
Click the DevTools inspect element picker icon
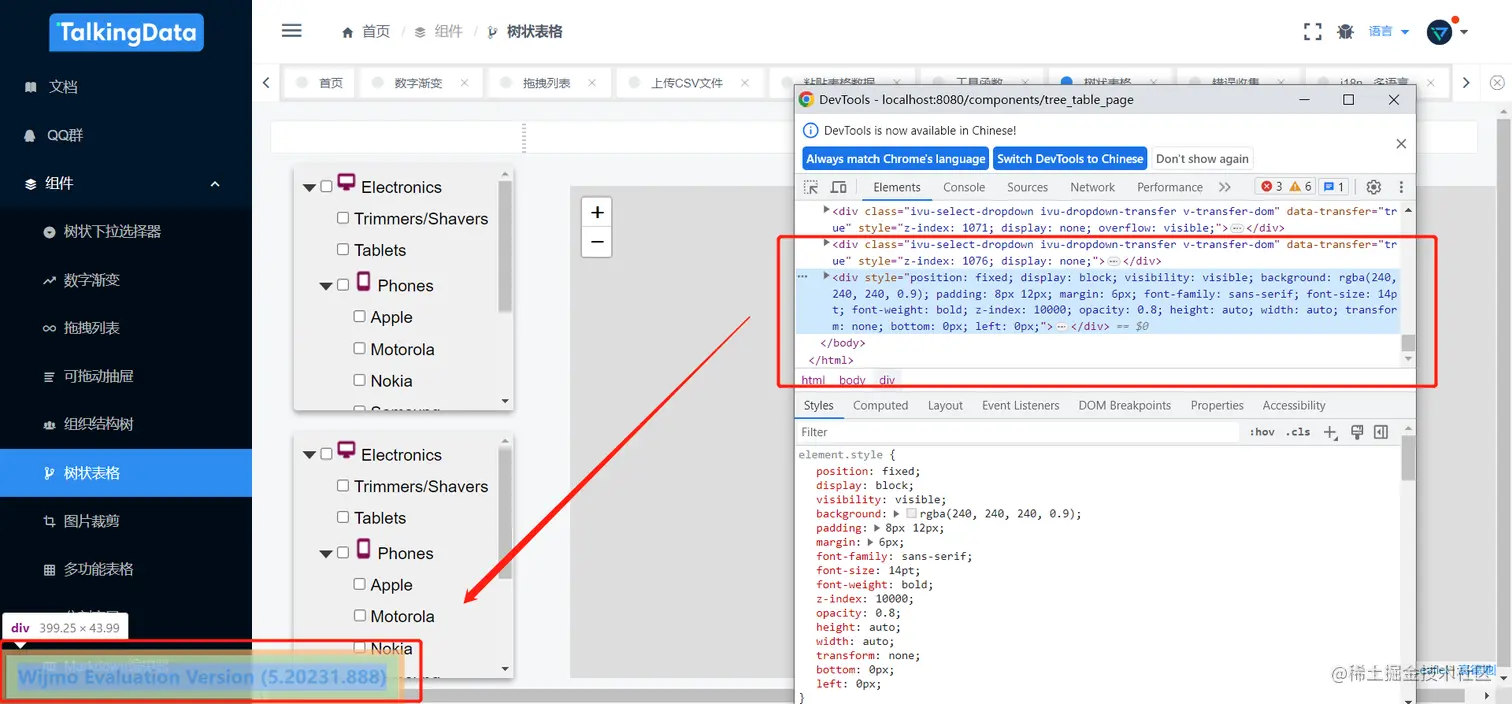811,187
